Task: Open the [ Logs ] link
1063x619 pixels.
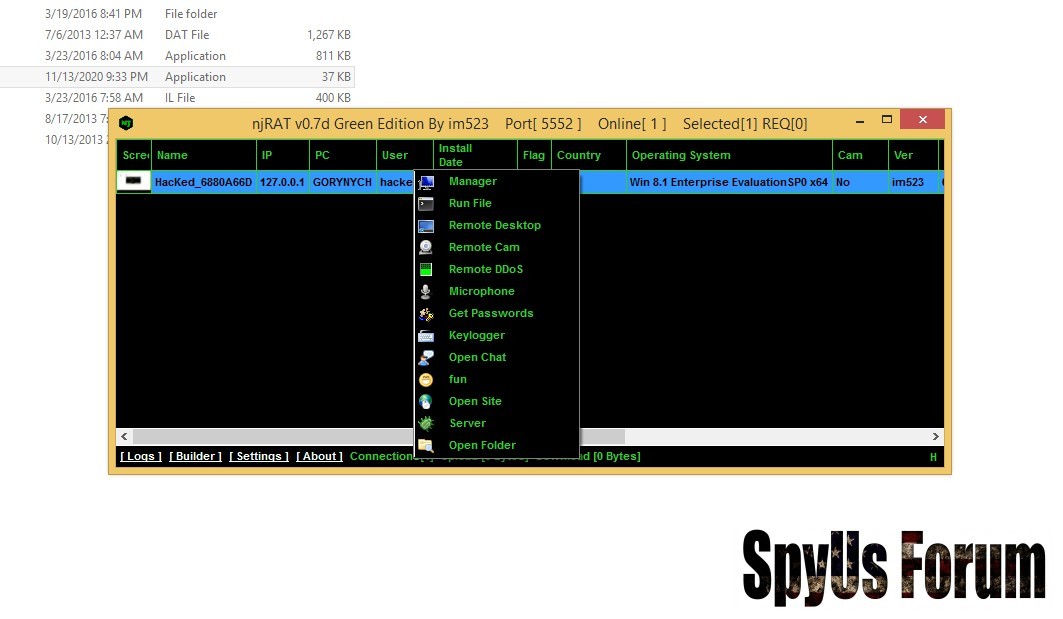Action: click(140, 457)
